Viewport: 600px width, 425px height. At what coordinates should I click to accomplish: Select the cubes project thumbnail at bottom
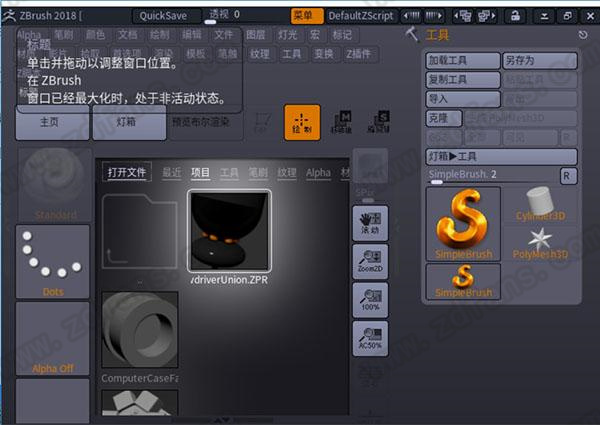pos(140,403)
